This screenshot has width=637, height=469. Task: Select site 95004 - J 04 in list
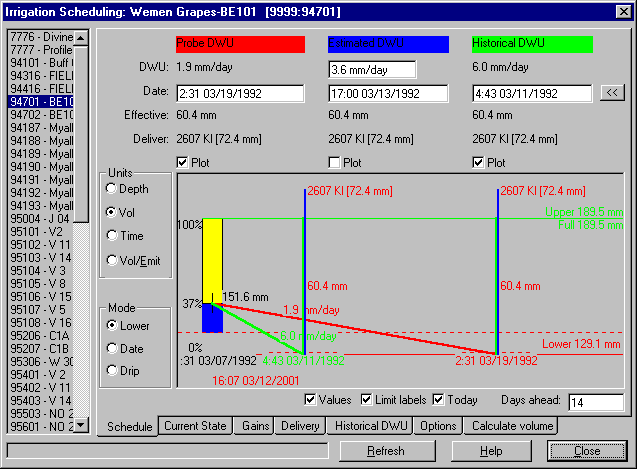pyautogui.click(x=41, y=219)
